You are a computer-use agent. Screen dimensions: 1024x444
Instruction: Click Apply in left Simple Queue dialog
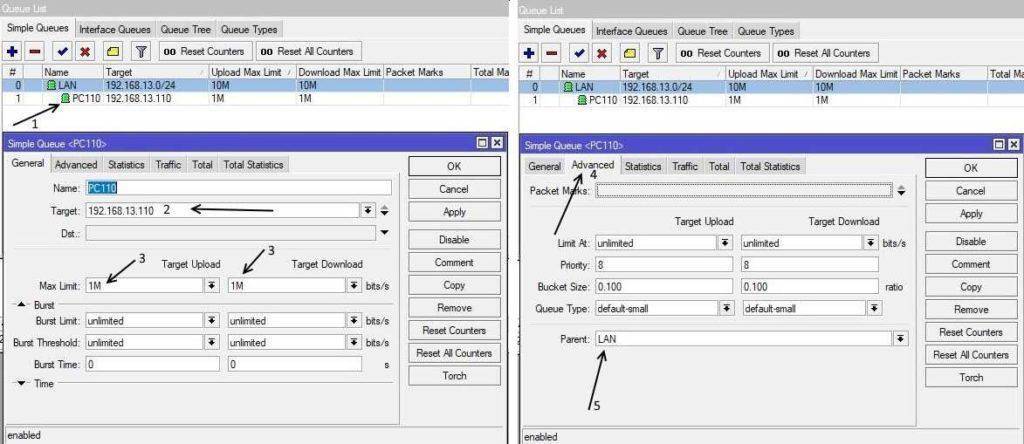[x=455, y=212]
